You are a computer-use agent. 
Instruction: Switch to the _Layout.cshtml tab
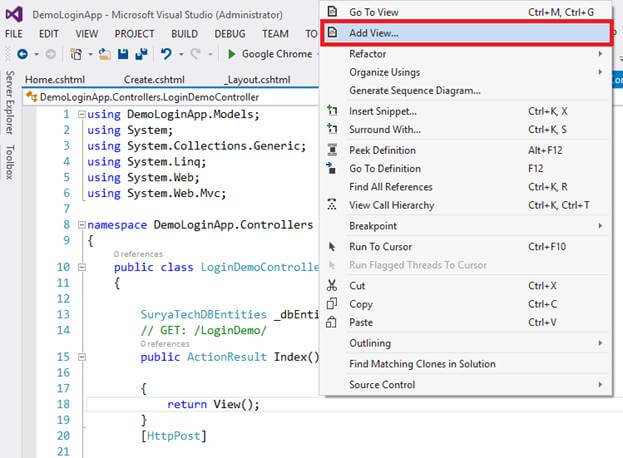point(257,79)
